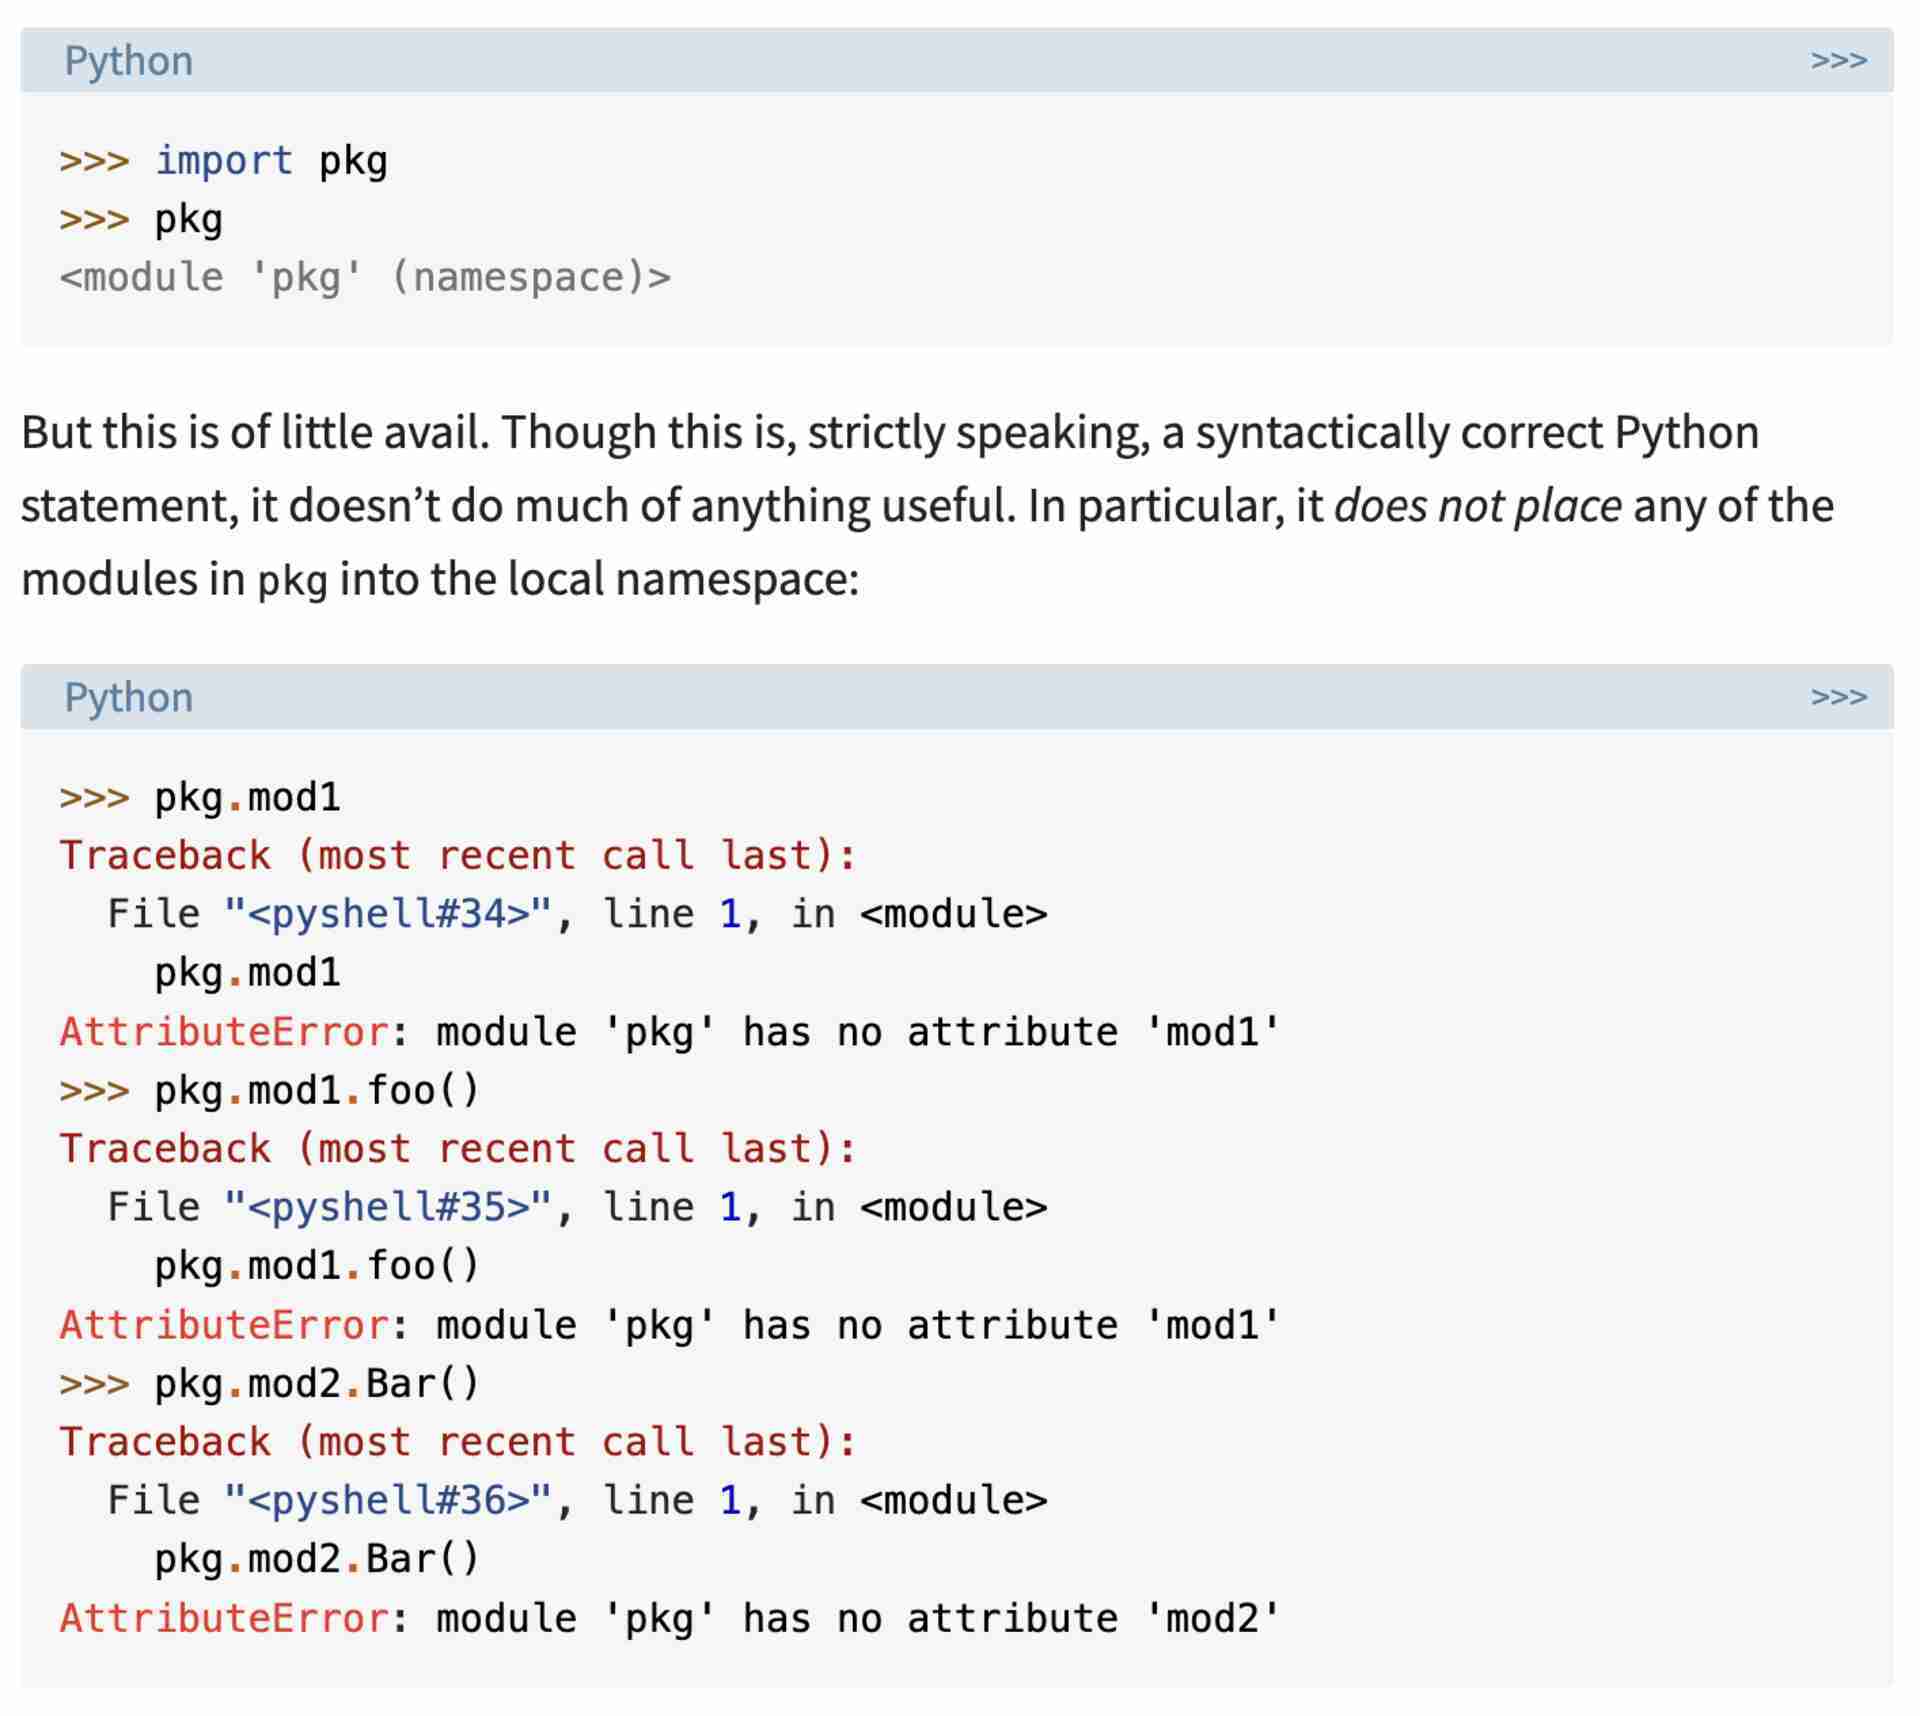
Task: Click the 'Python' label of first code block
Action: click(x=129, y=61)
